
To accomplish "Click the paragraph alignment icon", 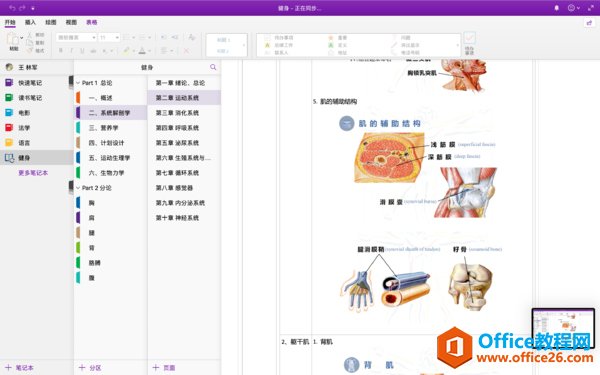I will (164, 51).
